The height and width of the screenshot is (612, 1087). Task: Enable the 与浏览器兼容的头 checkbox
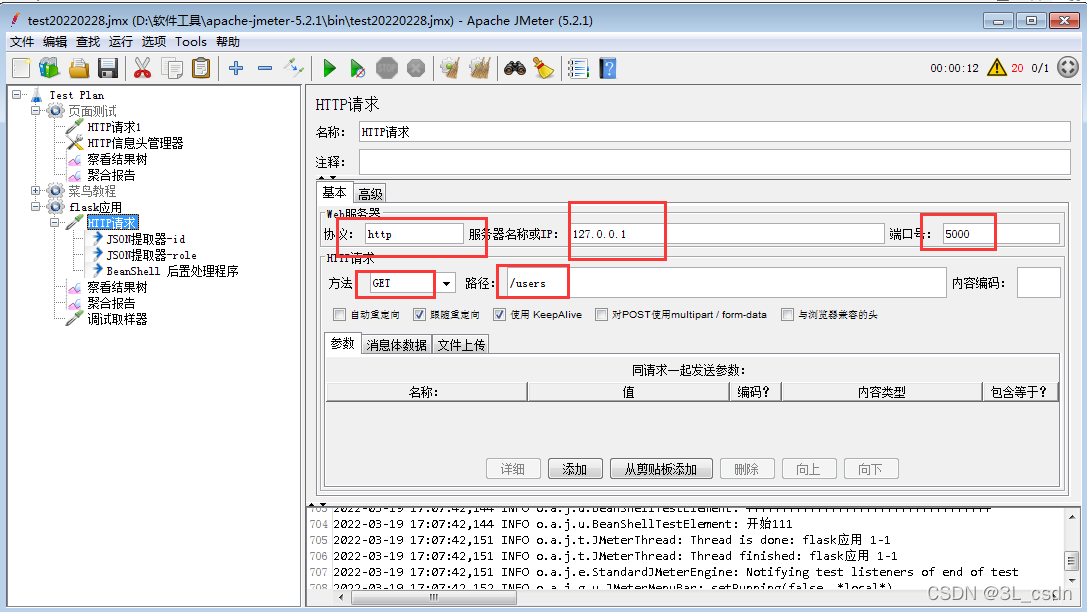coord(787,315)
